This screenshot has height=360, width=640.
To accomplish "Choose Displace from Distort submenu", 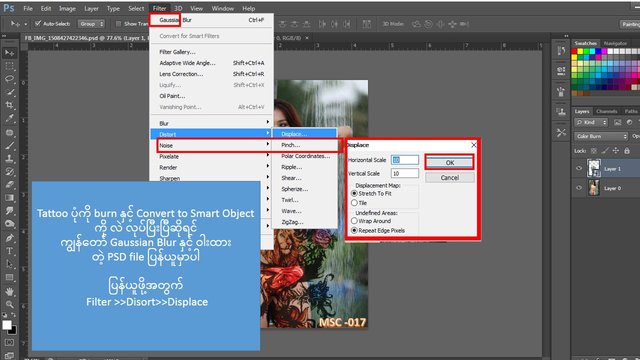I will pyautogui.click(x=304, y=134).
